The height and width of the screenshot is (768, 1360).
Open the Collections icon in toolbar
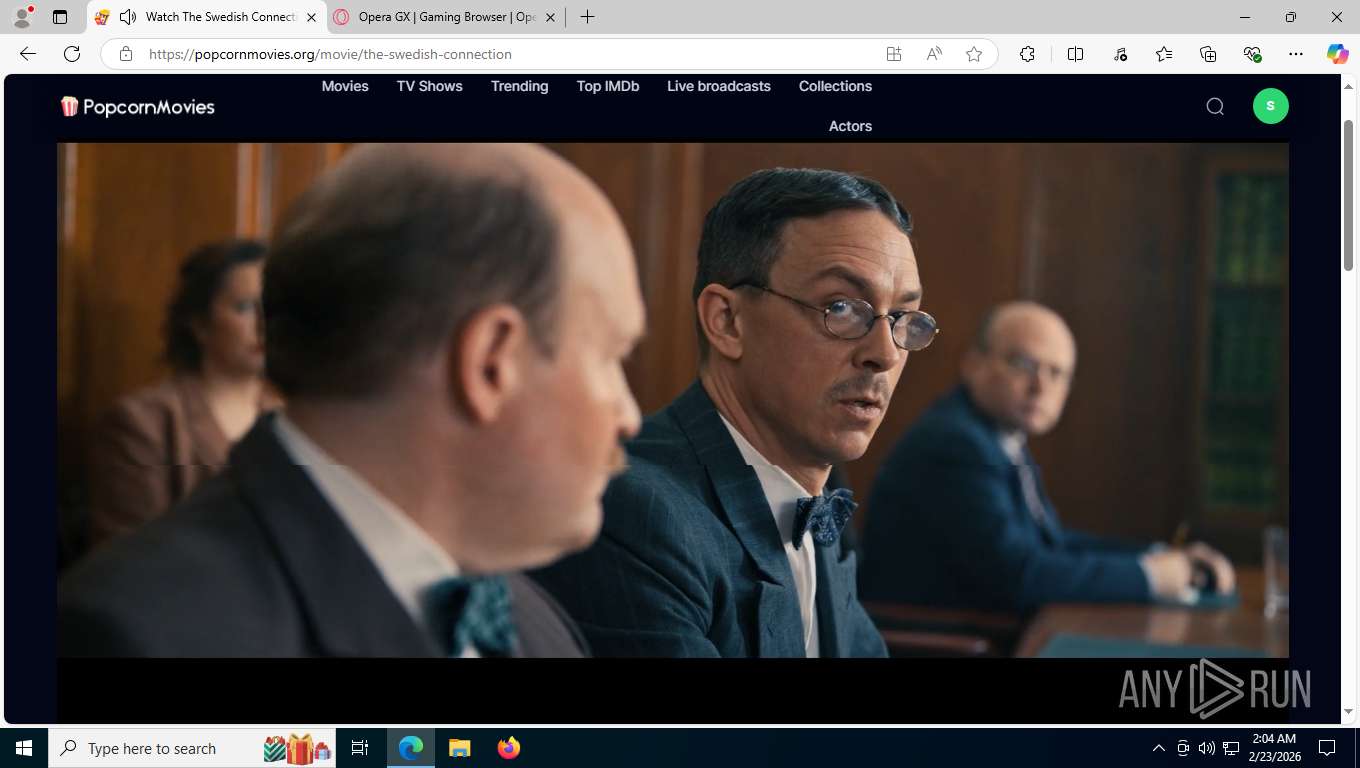pos(1208,54)
